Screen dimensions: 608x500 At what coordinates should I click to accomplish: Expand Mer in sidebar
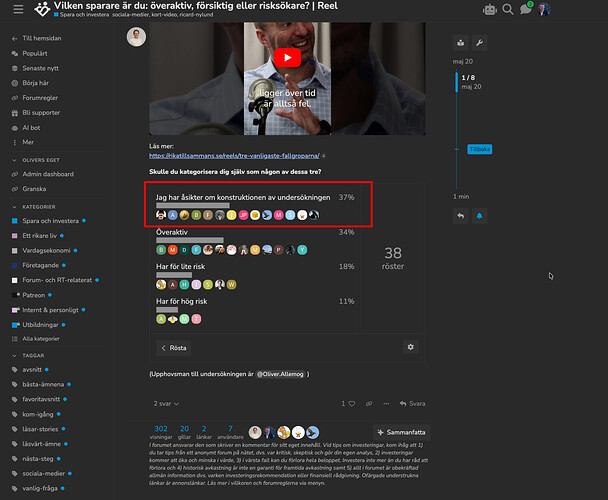pos(28,142)
